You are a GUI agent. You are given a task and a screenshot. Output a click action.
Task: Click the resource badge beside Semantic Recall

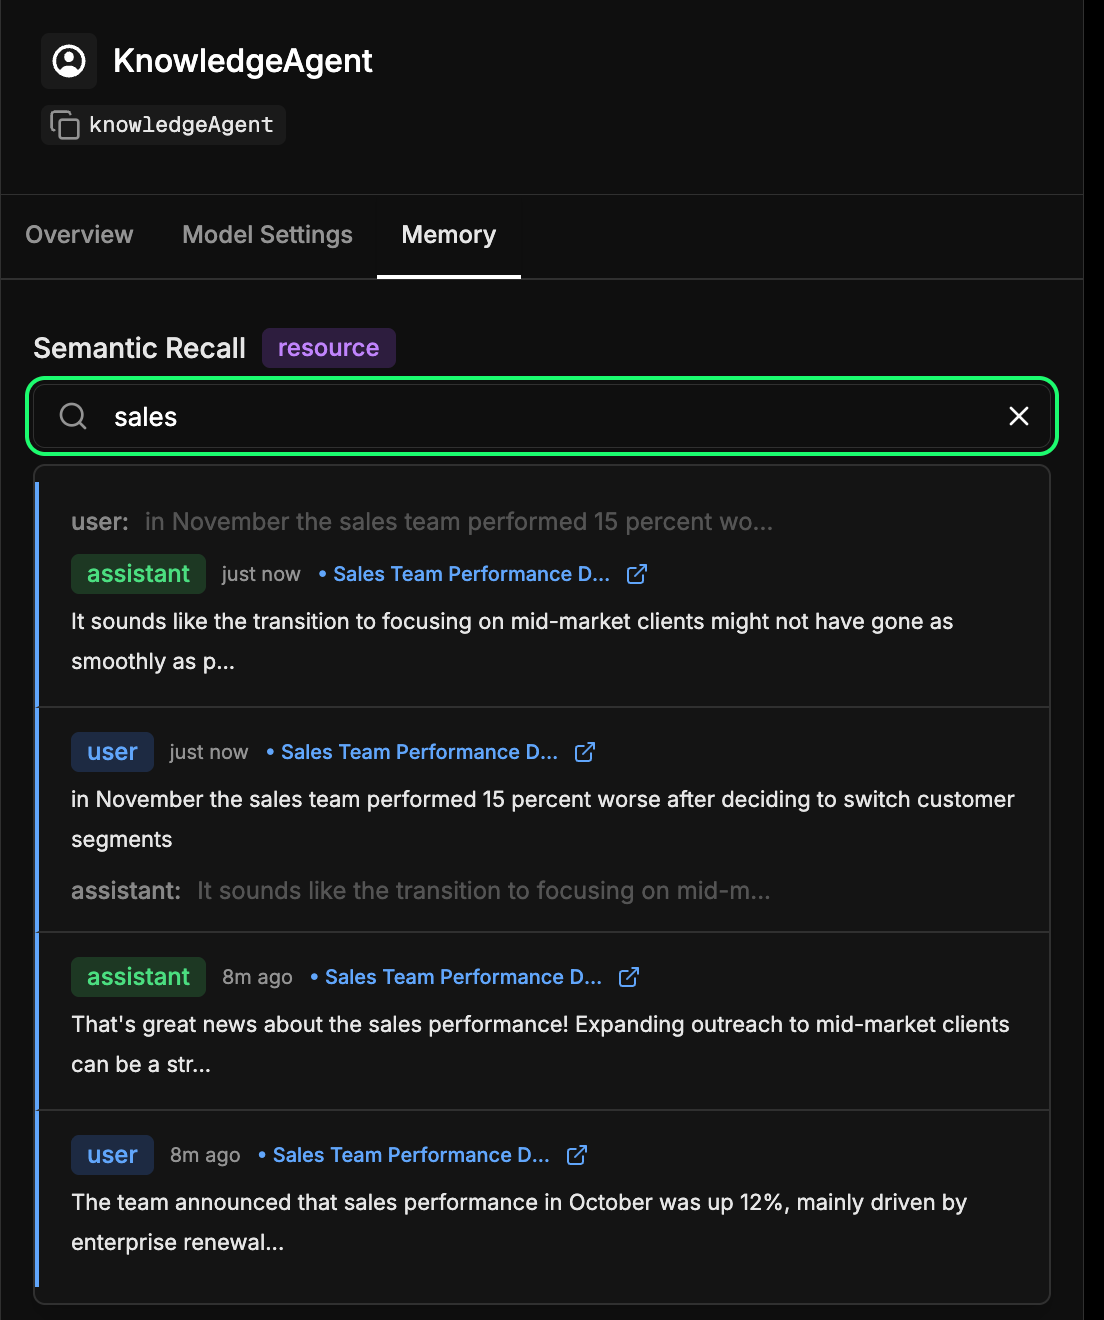pos(328,347)
